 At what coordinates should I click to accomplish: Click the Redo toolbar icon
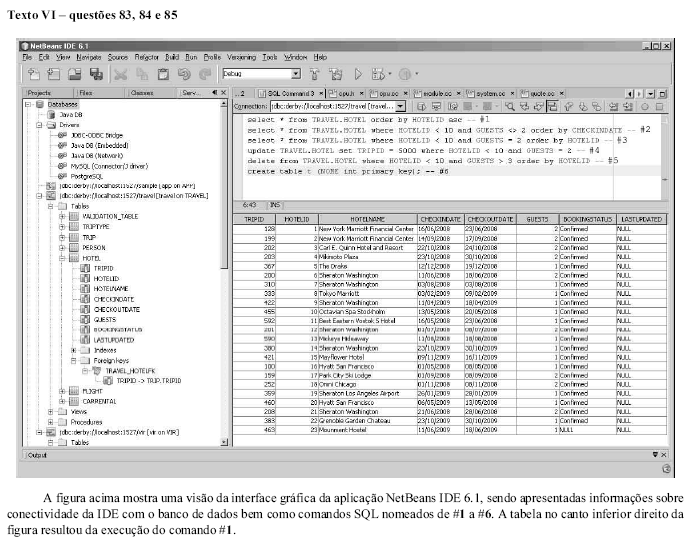[x=205, y=75]
